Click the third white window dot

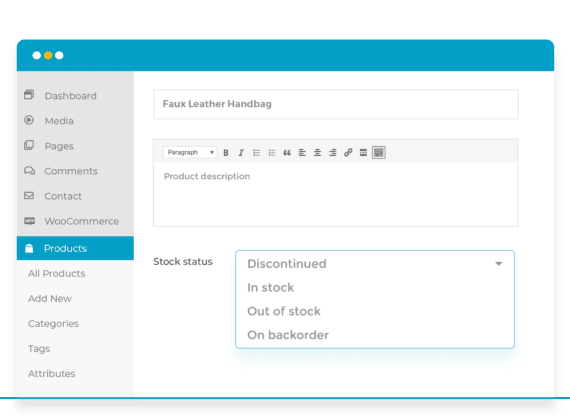click(59, 55)
